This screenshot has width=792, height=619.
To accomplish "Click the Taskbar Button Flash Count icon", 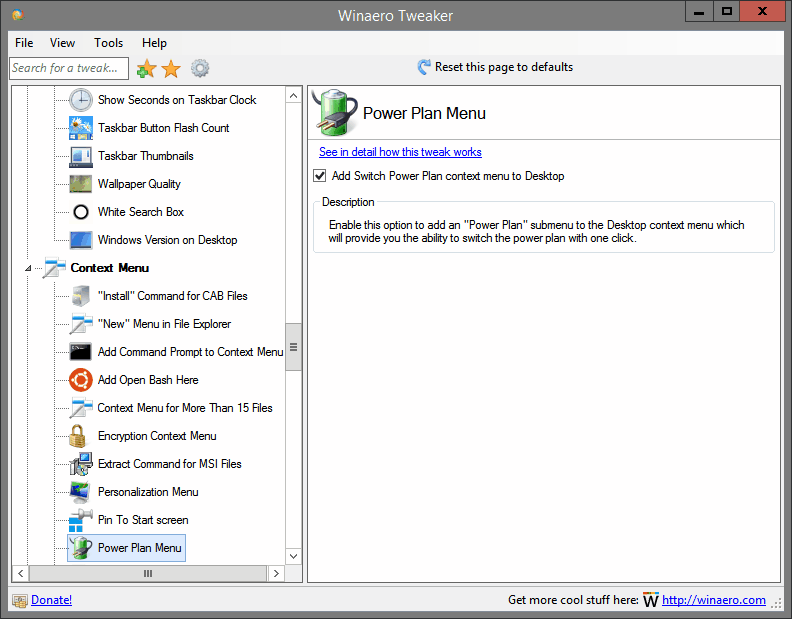I will point(81,128).
